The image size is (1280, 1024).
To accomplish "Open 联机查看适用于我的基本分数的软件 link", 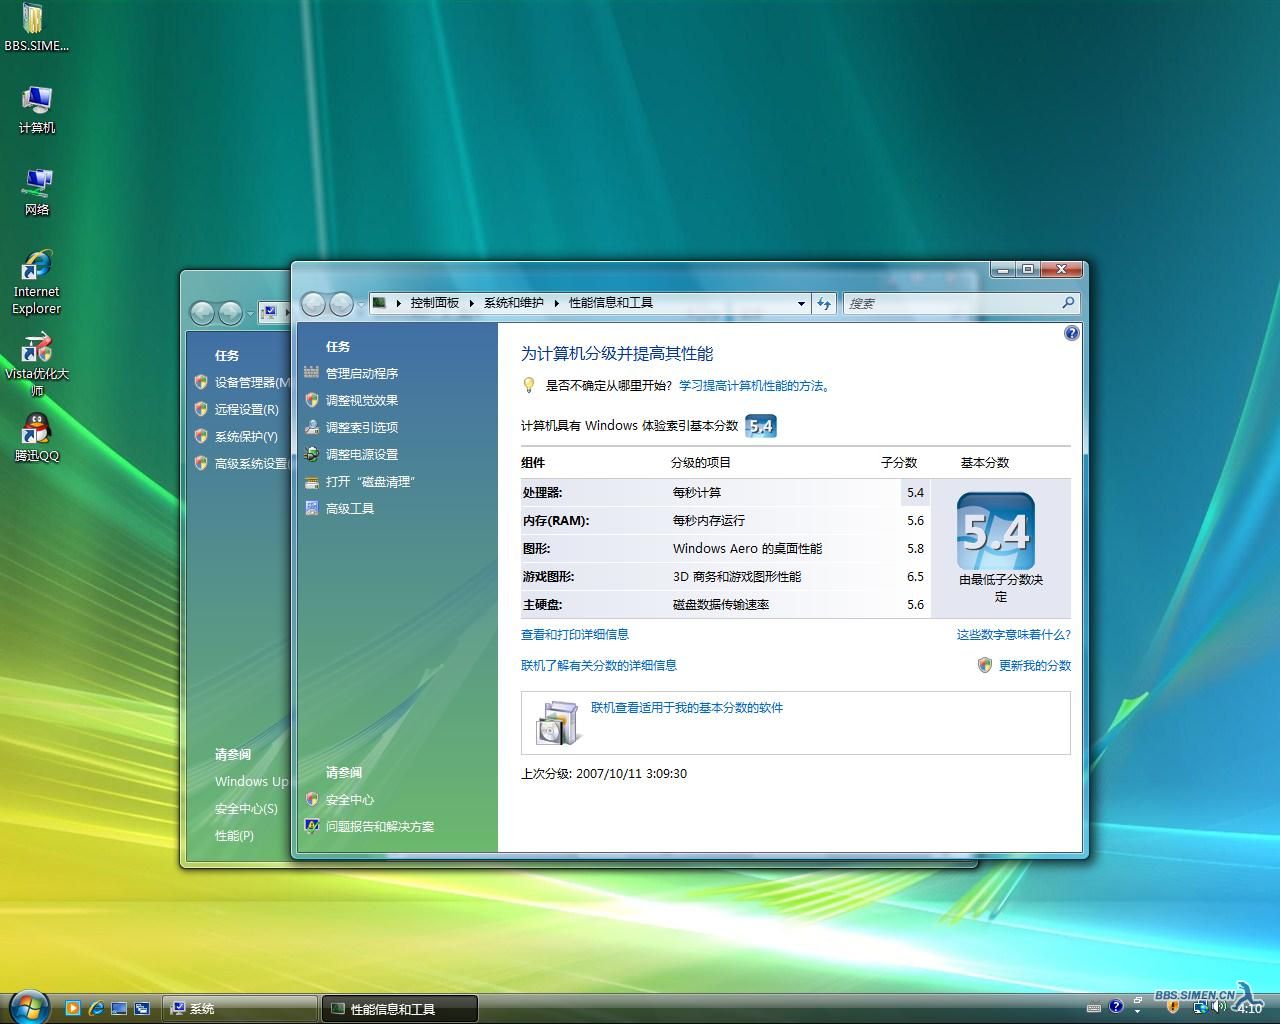I will click(687, 707).
